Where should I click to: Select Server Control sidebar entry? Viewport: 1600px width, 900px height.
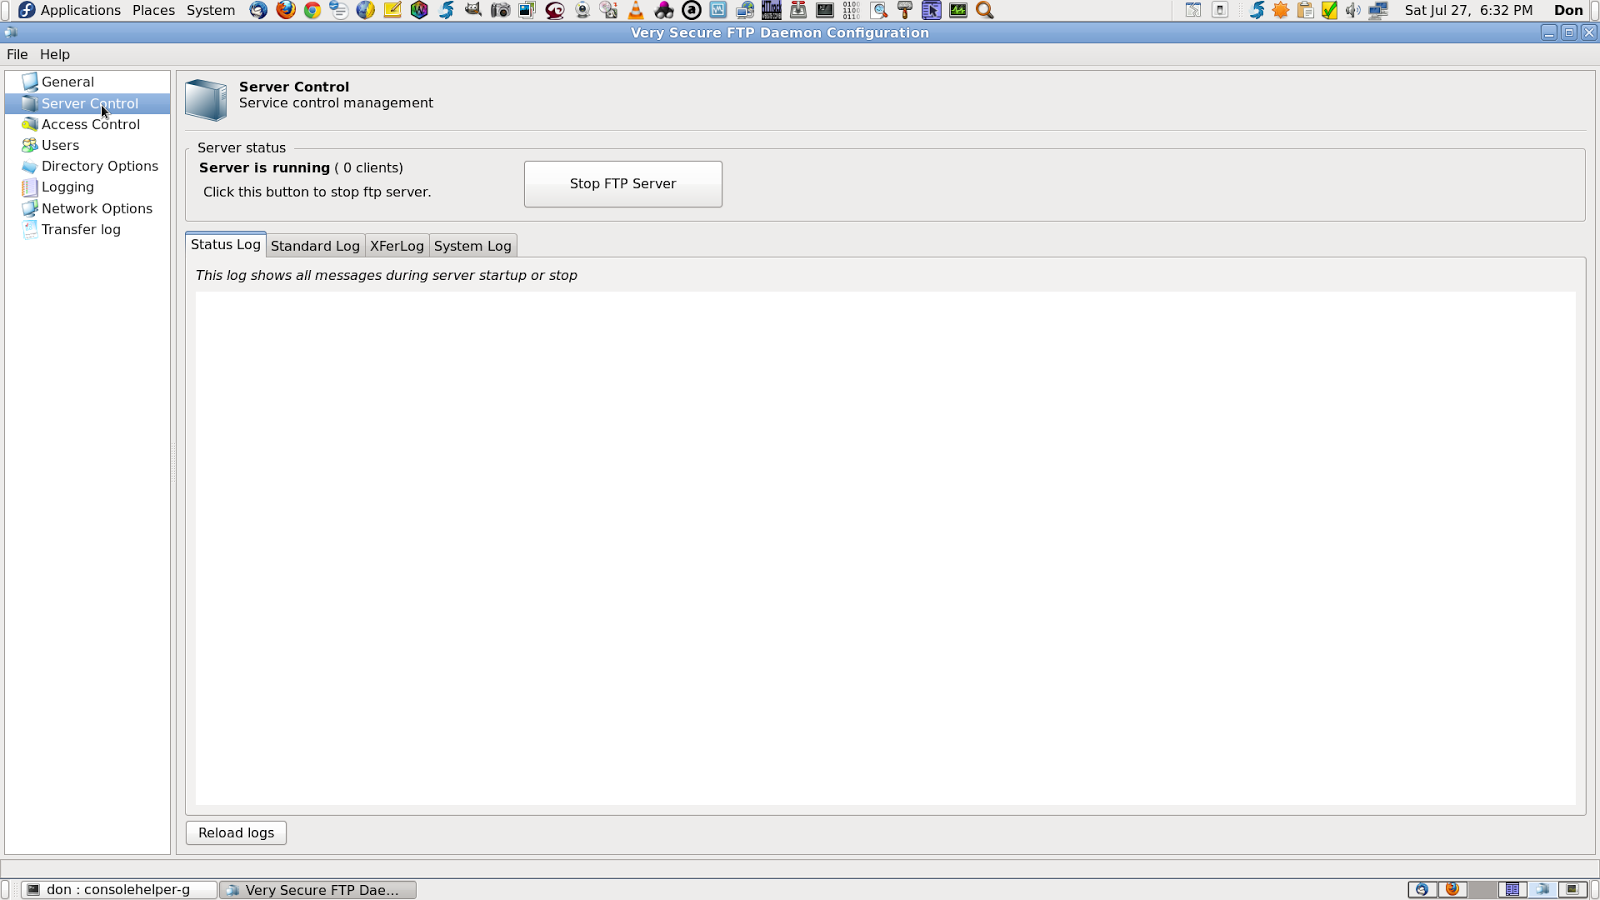(x=87, y=103)
